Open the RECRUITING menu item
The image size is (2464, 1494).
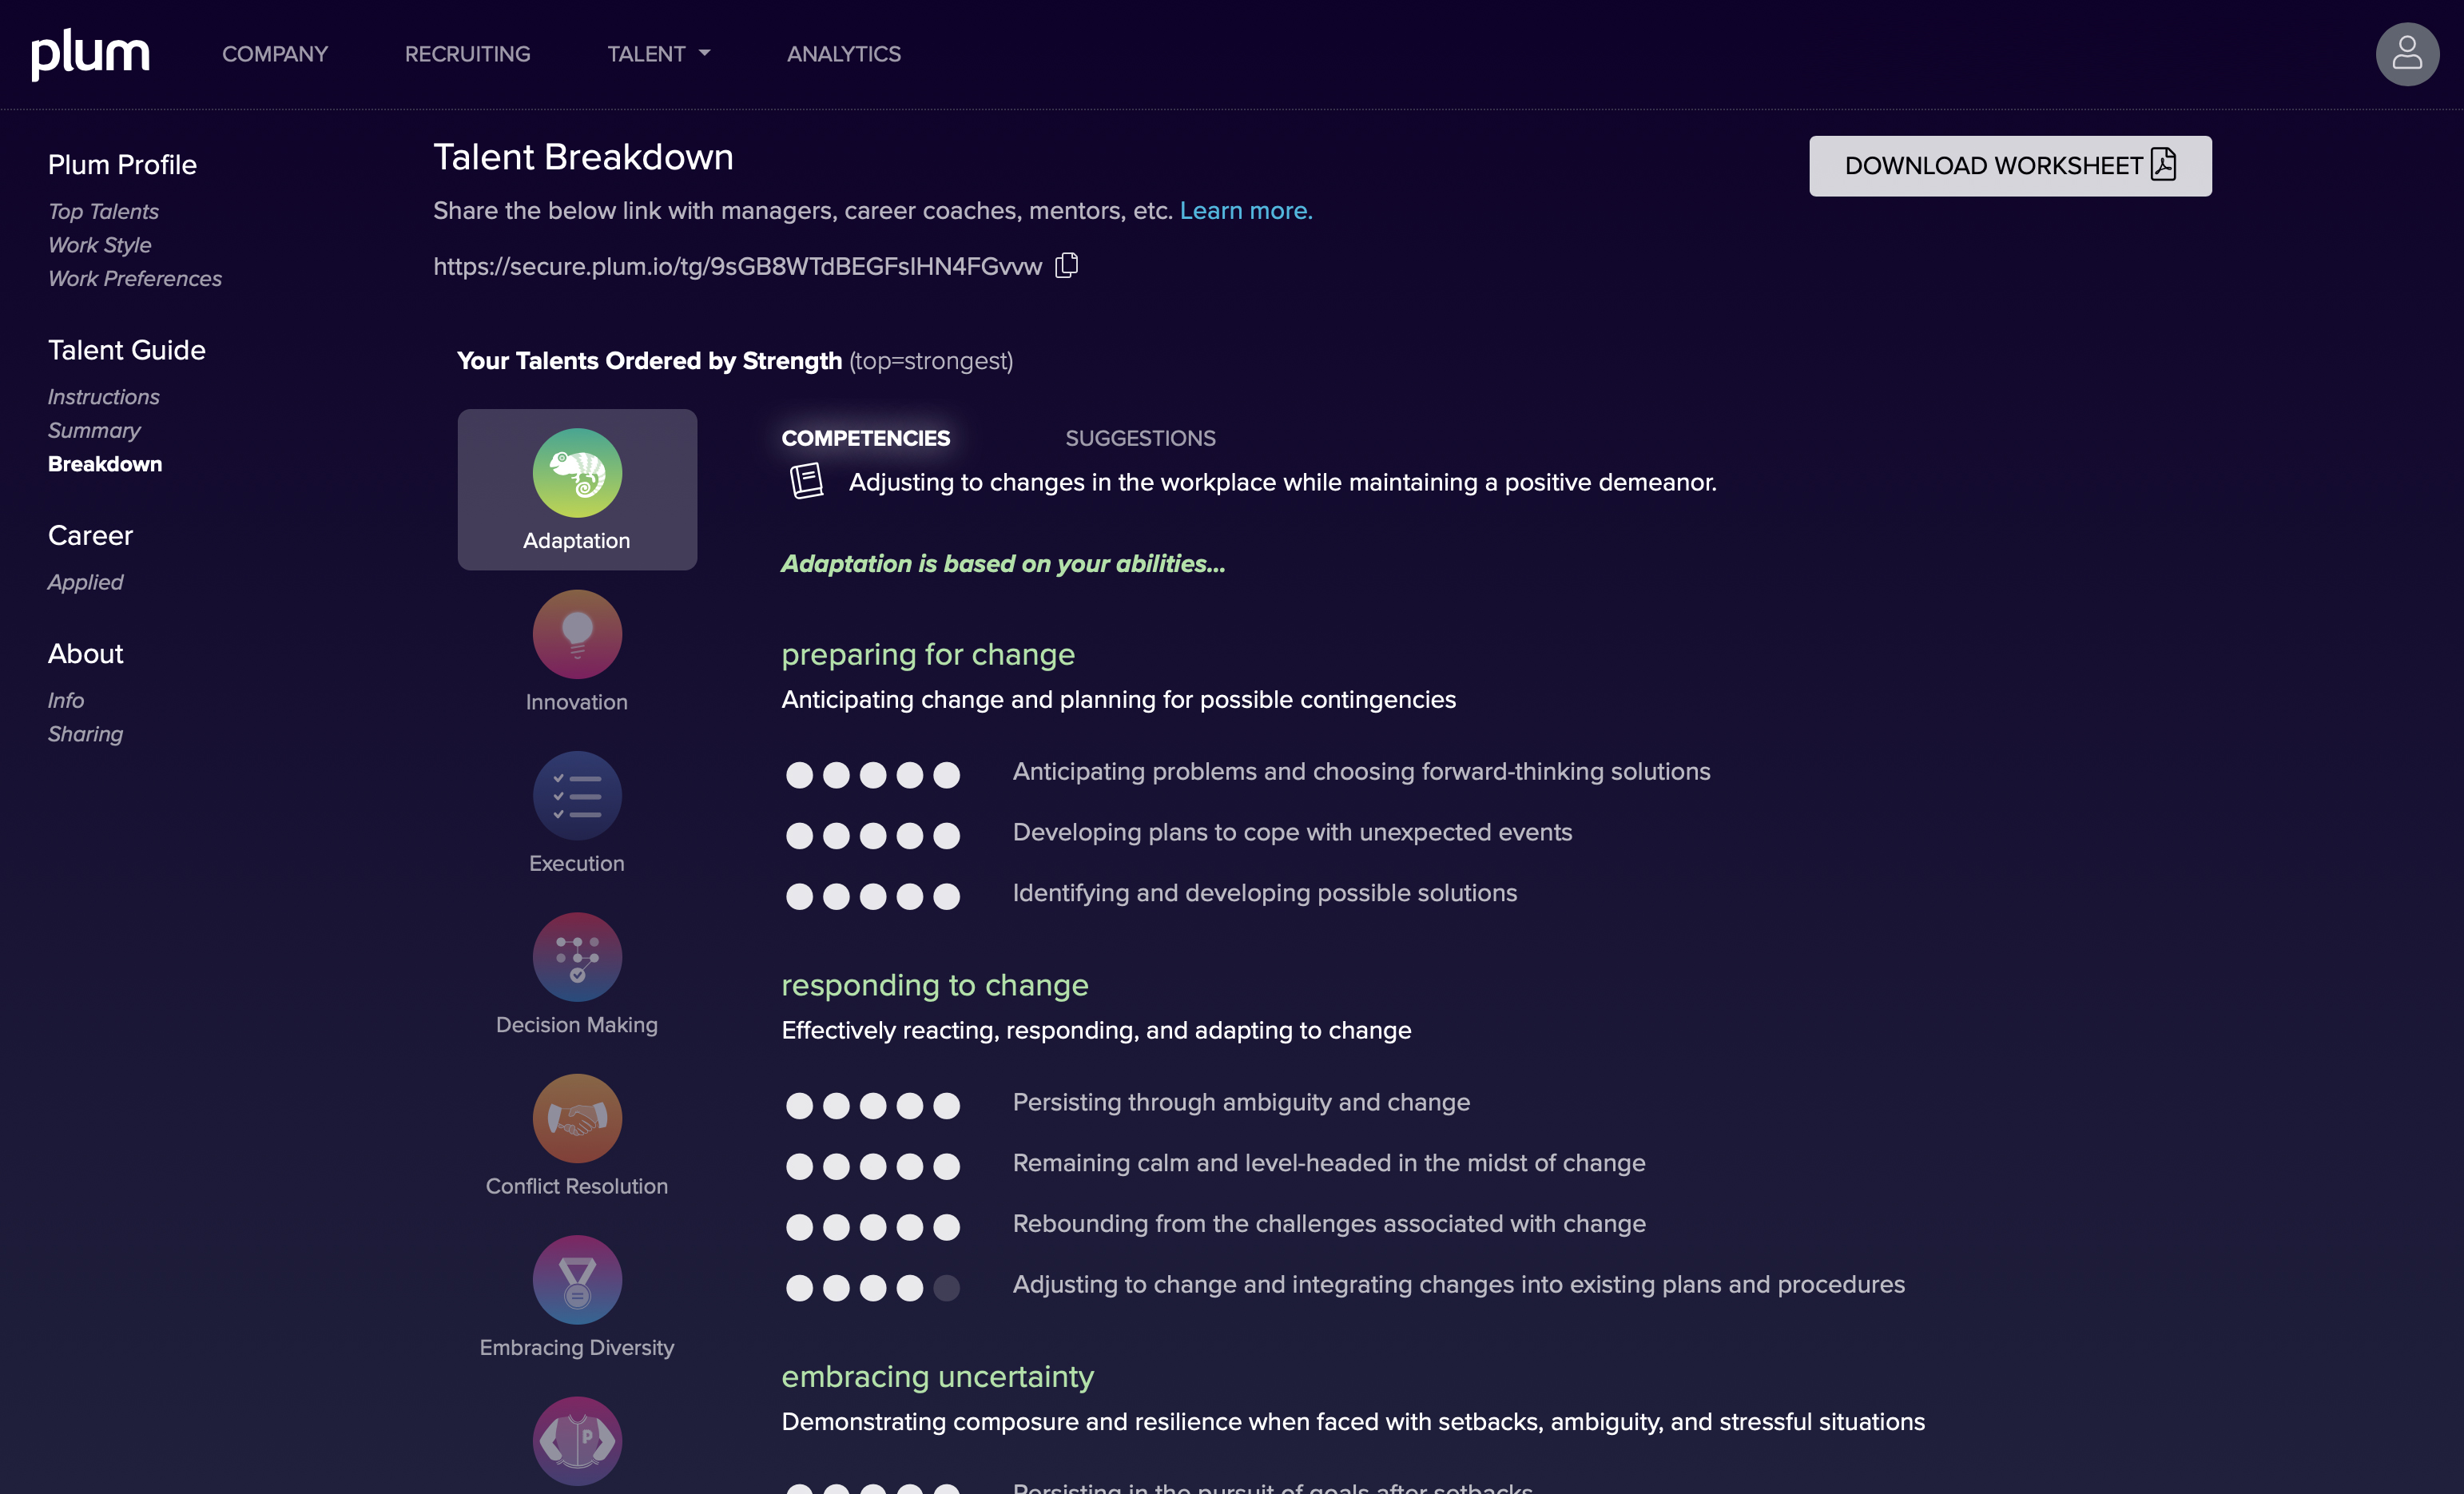[x=467, y=54]
